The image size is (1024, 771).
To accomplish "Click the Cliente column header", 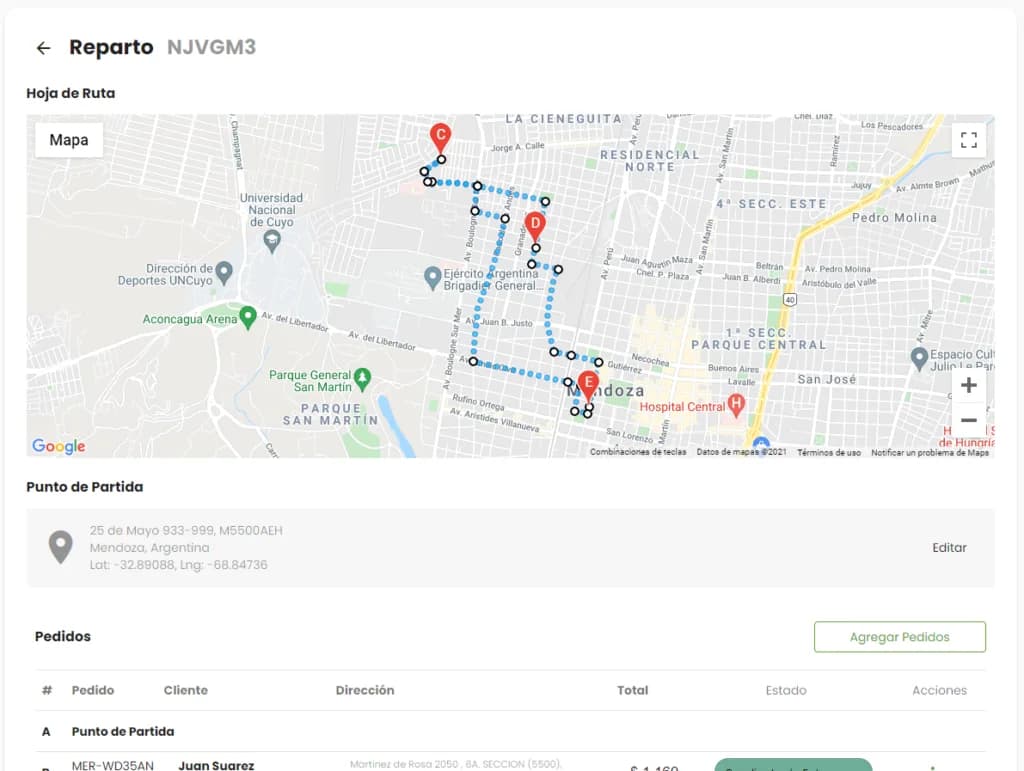I will [x=185, y=690].
